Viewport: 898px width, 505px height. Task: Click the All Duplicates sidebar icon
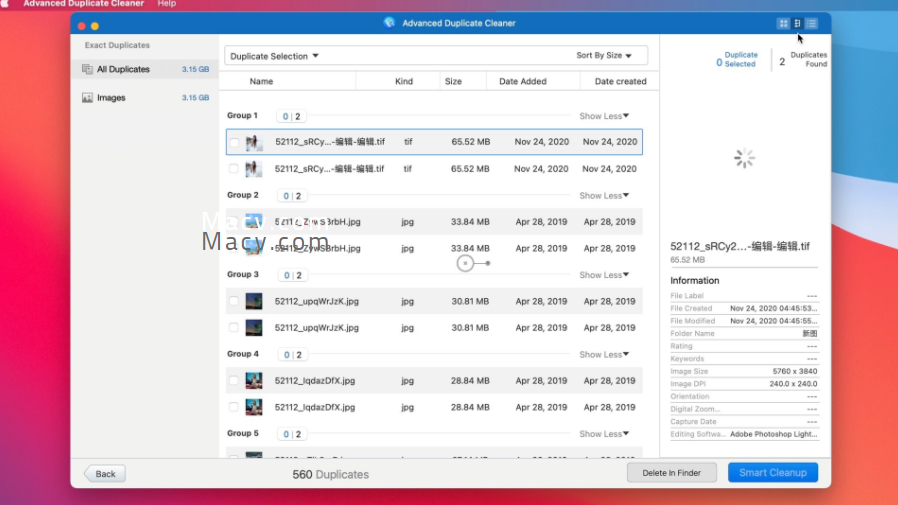[87, 69]
